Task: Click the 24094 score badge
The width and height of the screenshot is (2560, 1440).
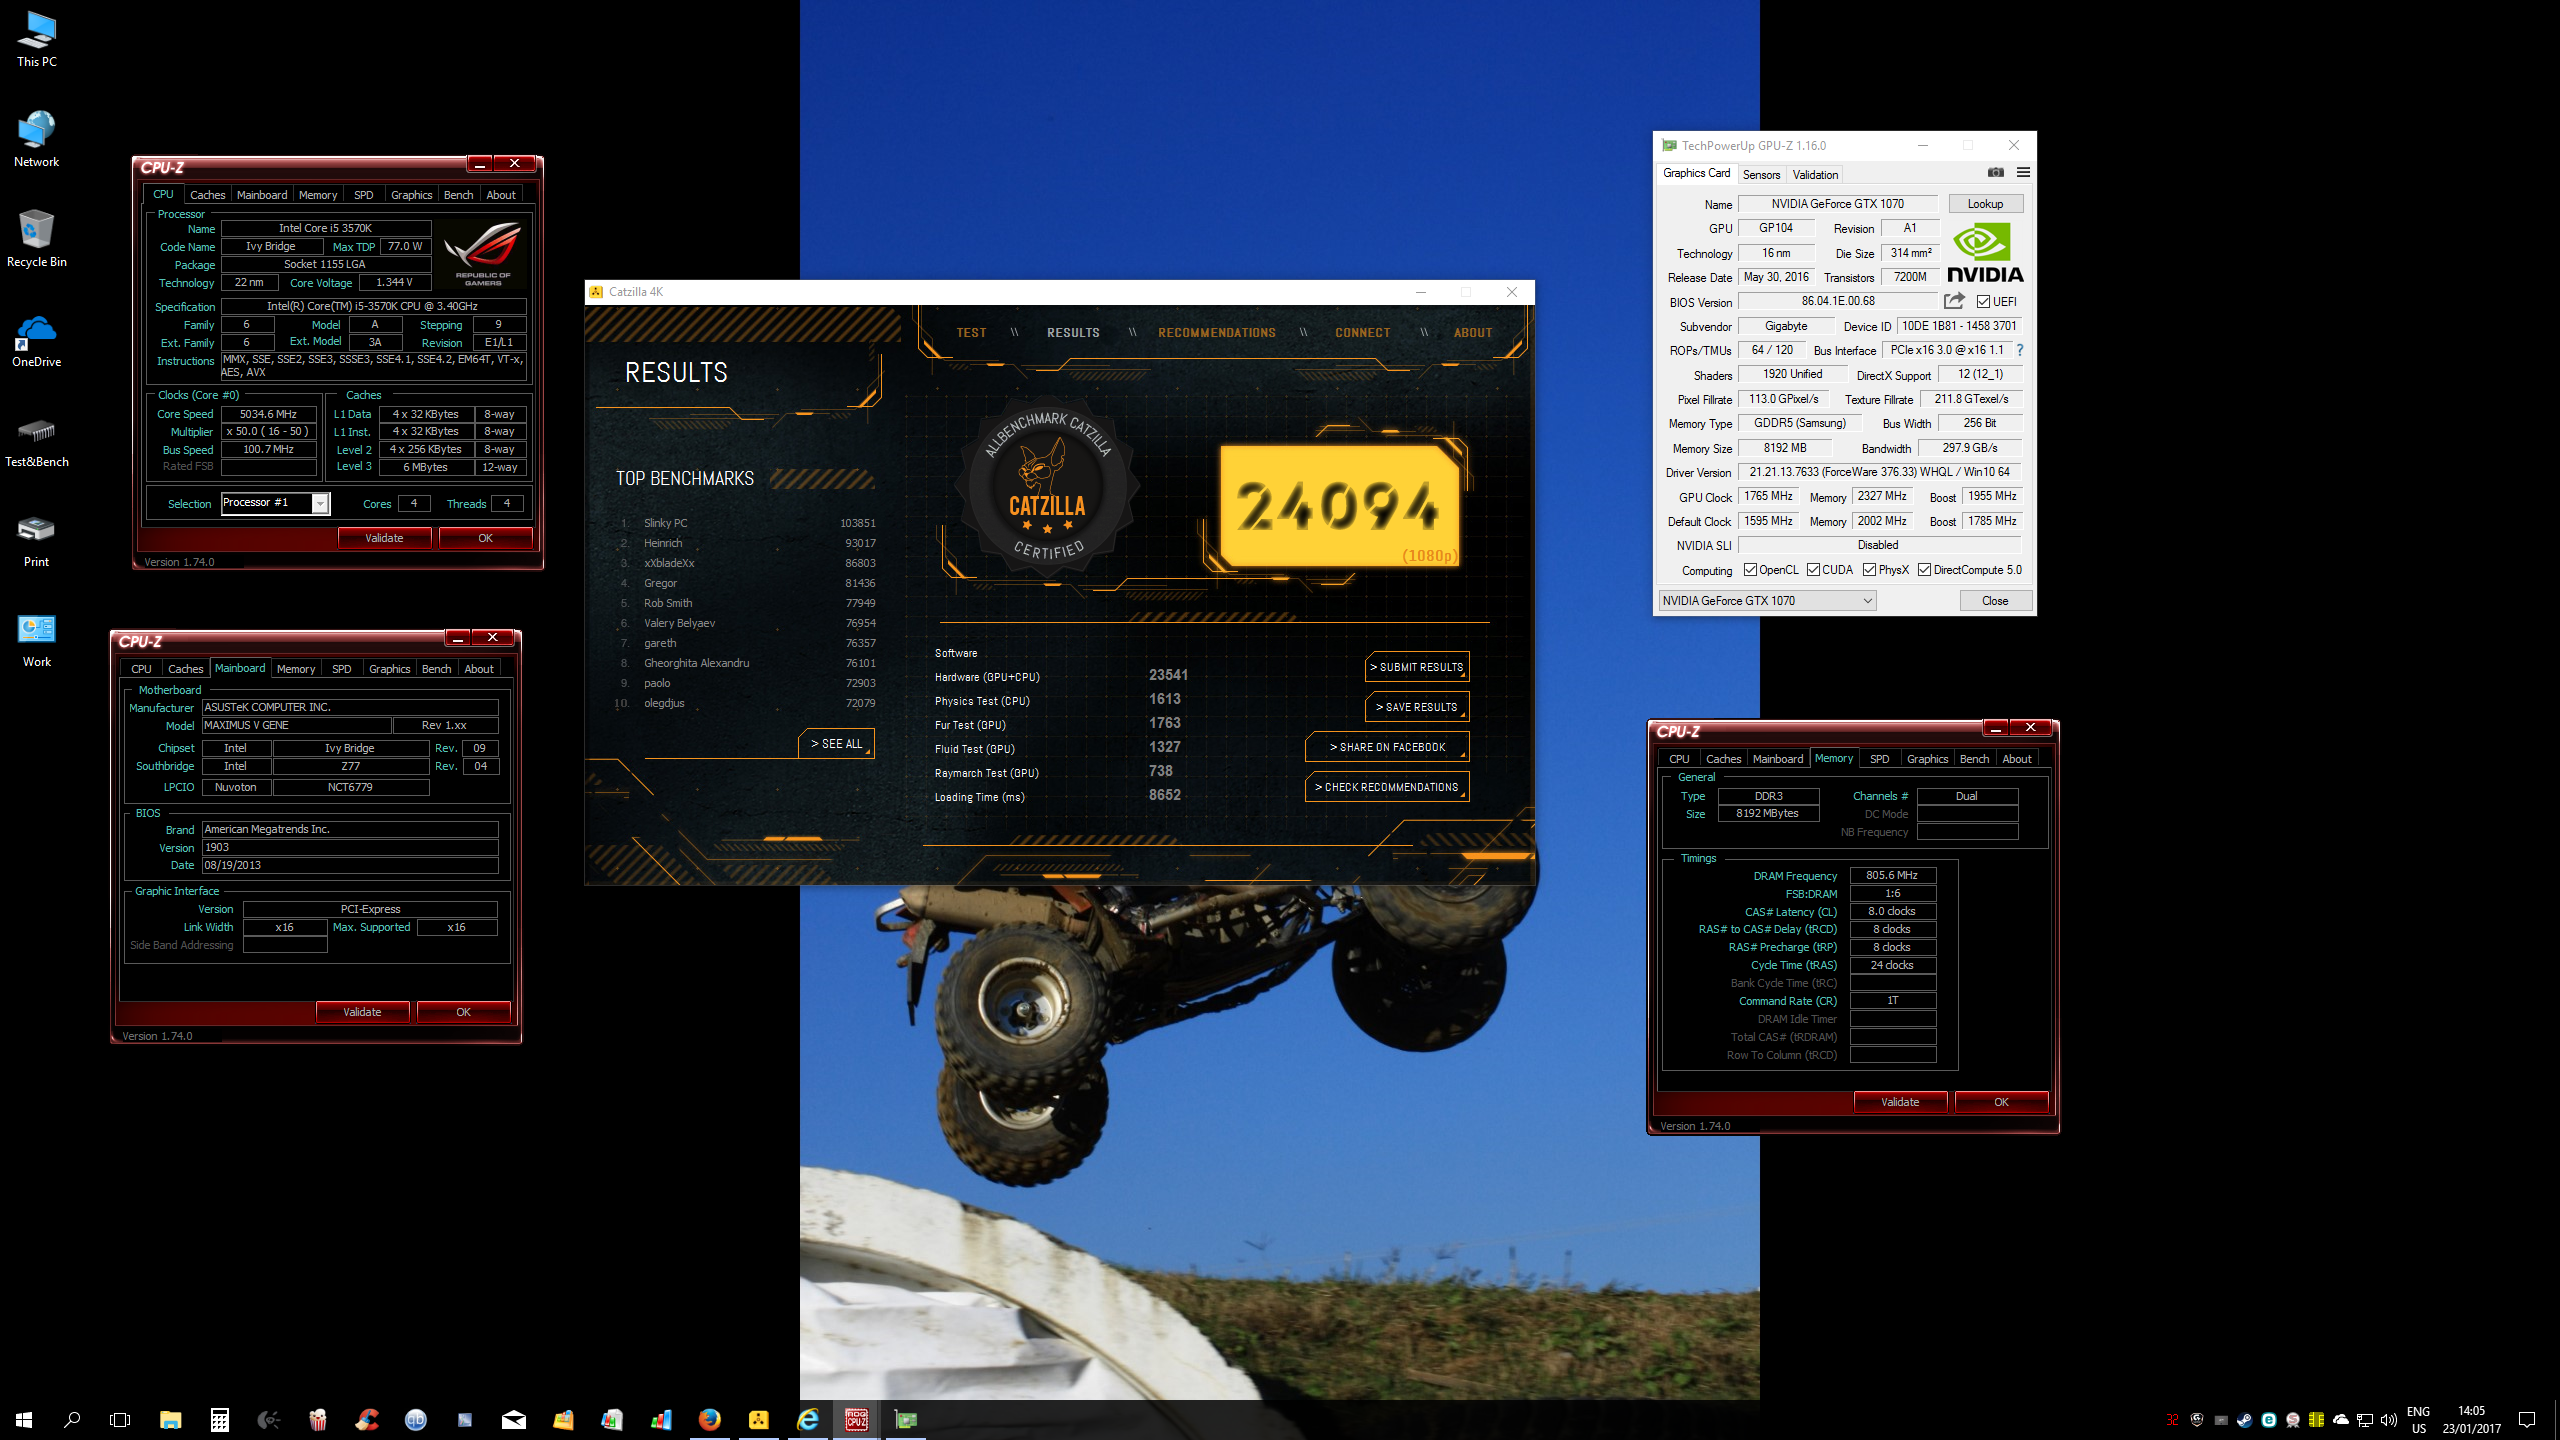Action: [x=1339, y=507]
